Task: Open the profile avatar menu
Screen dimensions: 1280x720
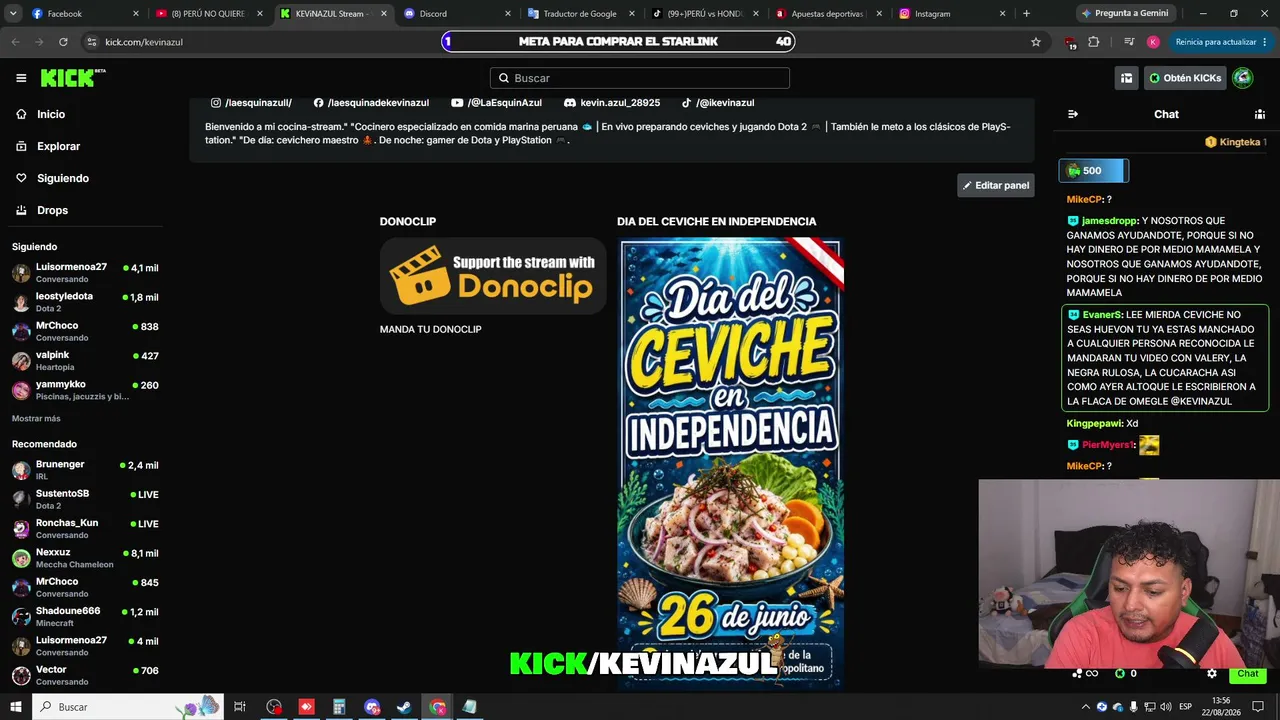Action: [x=1243, y=78]
